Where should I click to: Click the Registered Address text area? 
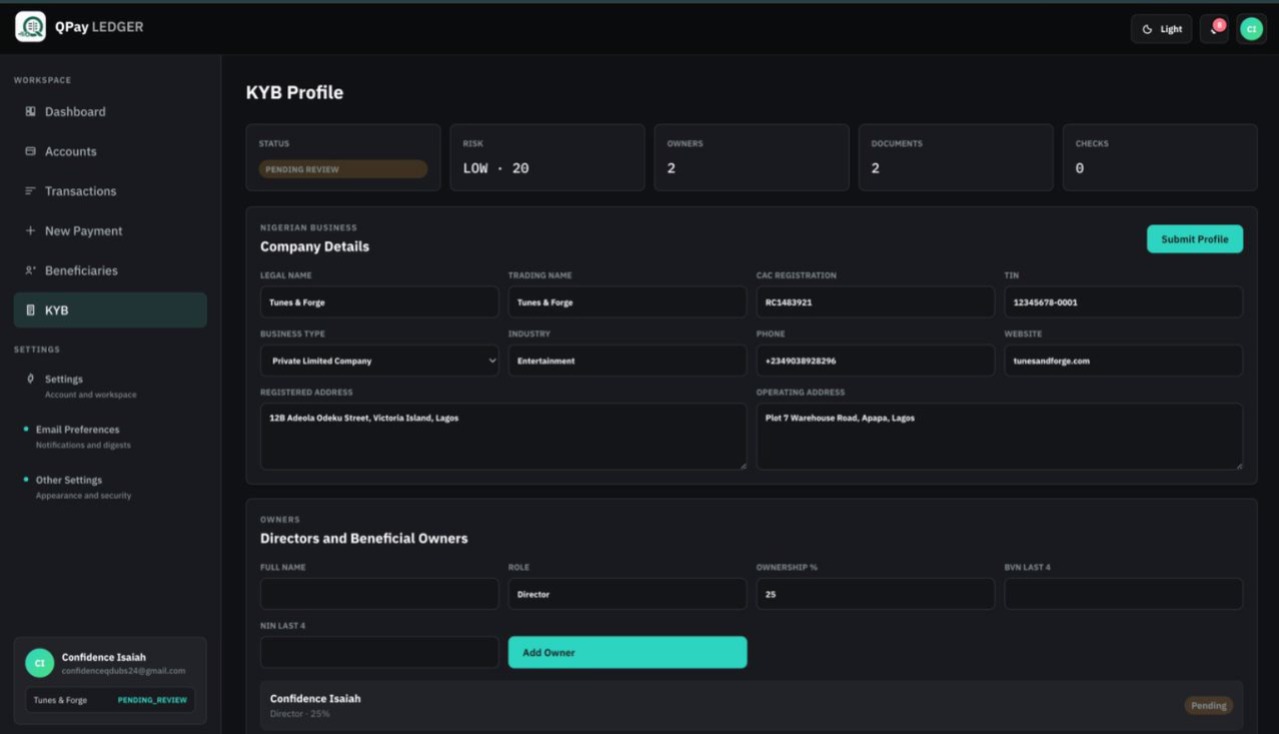click(503, 436)
